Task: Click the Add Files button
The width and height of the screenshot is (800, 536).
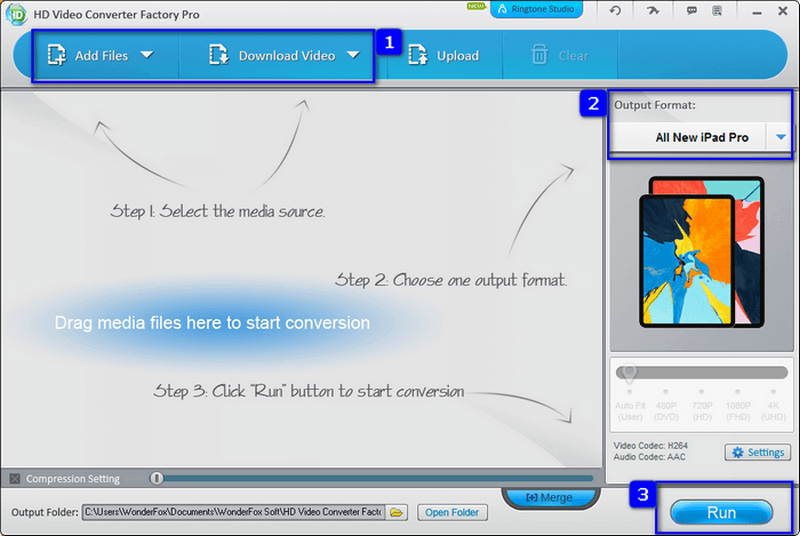Action: tap(88, 55)
